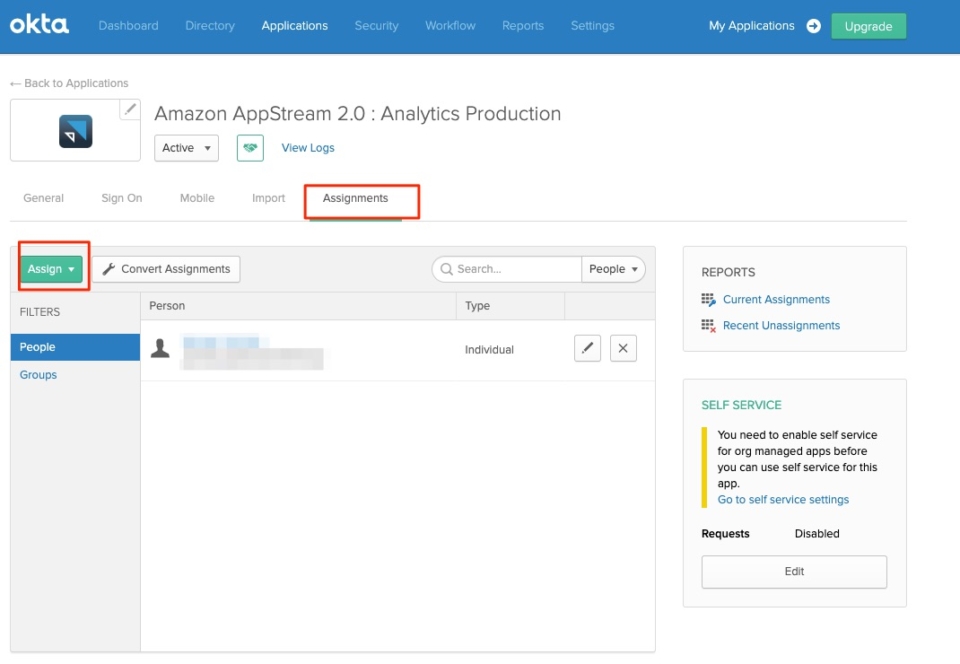Switch to the Sign On tab
The image size is (960, 664).
(121, 198)
